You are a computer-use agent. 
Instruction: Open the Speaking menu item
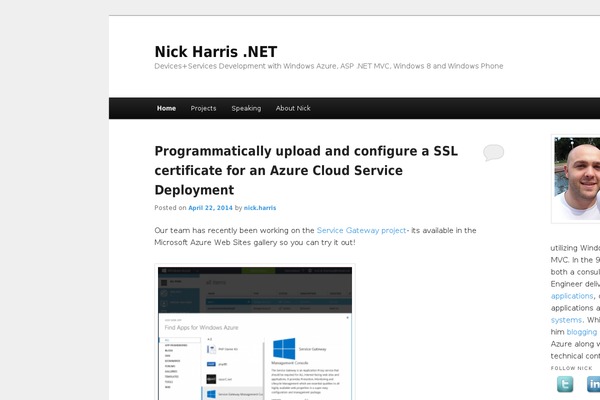246,108
